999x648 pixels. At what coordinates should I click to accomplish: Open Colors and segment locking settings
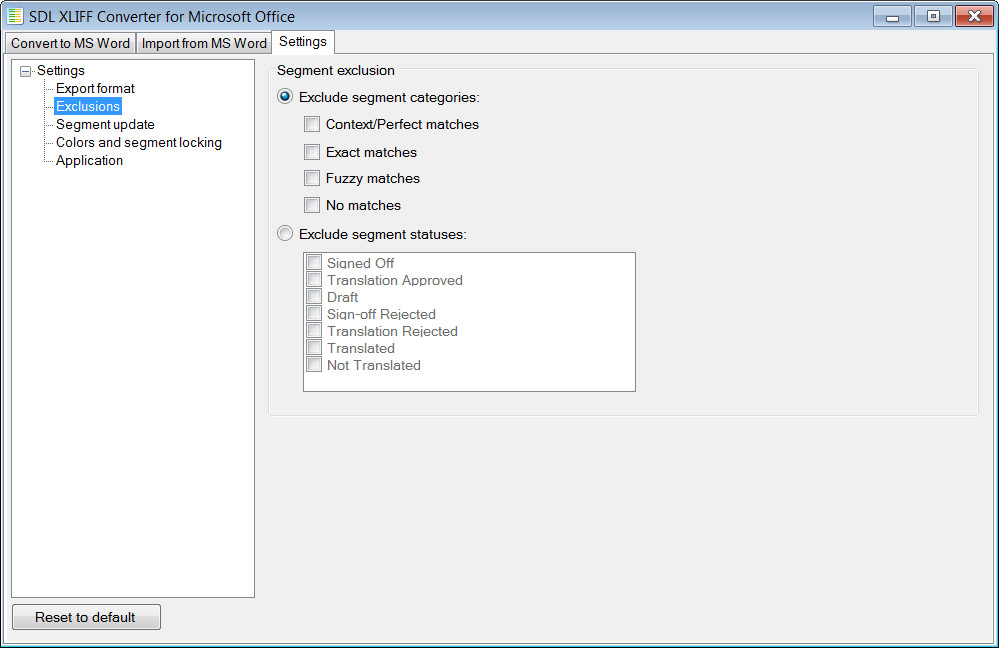(139, 142)
